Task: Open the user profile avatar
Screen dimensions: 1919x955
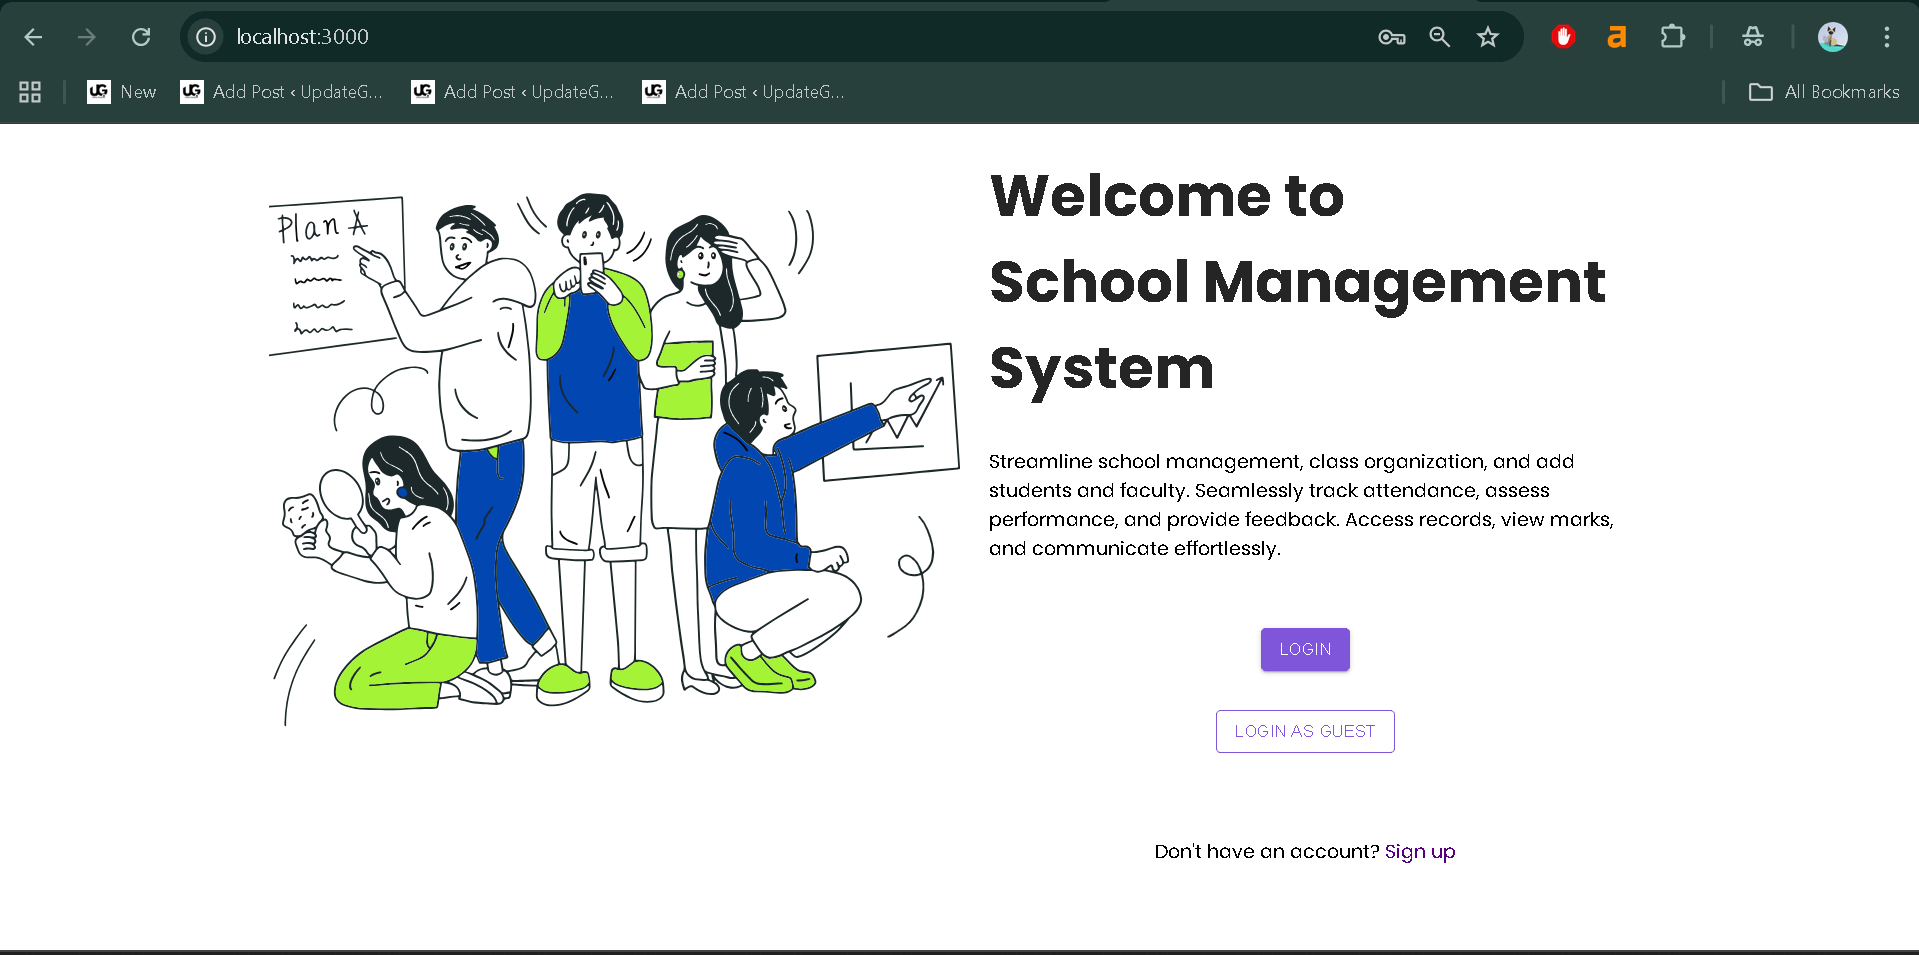Action: 1833,36
